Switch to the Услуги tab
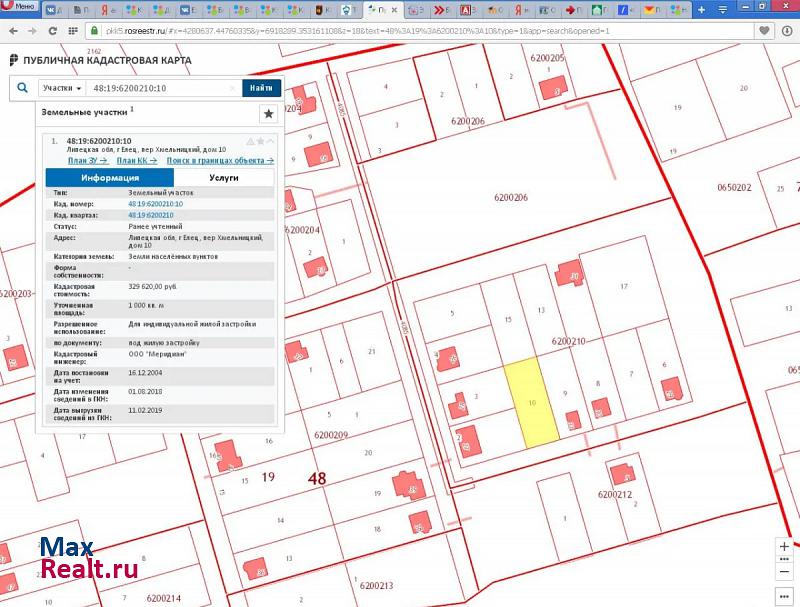Viewport: 800px width, 607px height. (223, 177)
